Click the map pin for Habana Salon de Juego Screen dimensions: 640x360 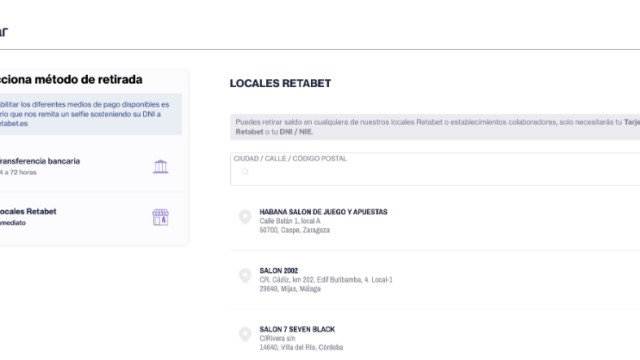245,217
